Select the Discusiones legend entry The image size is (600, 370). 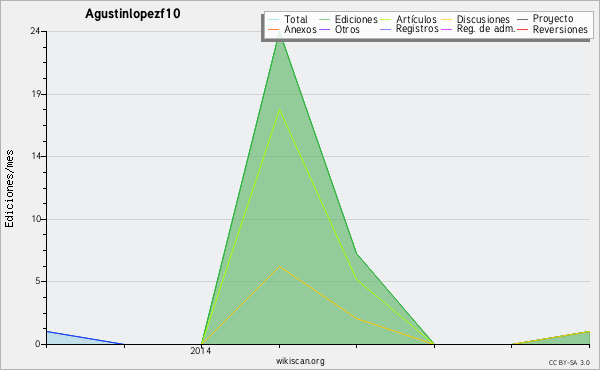pyautogui.click(x=483, y=19)
